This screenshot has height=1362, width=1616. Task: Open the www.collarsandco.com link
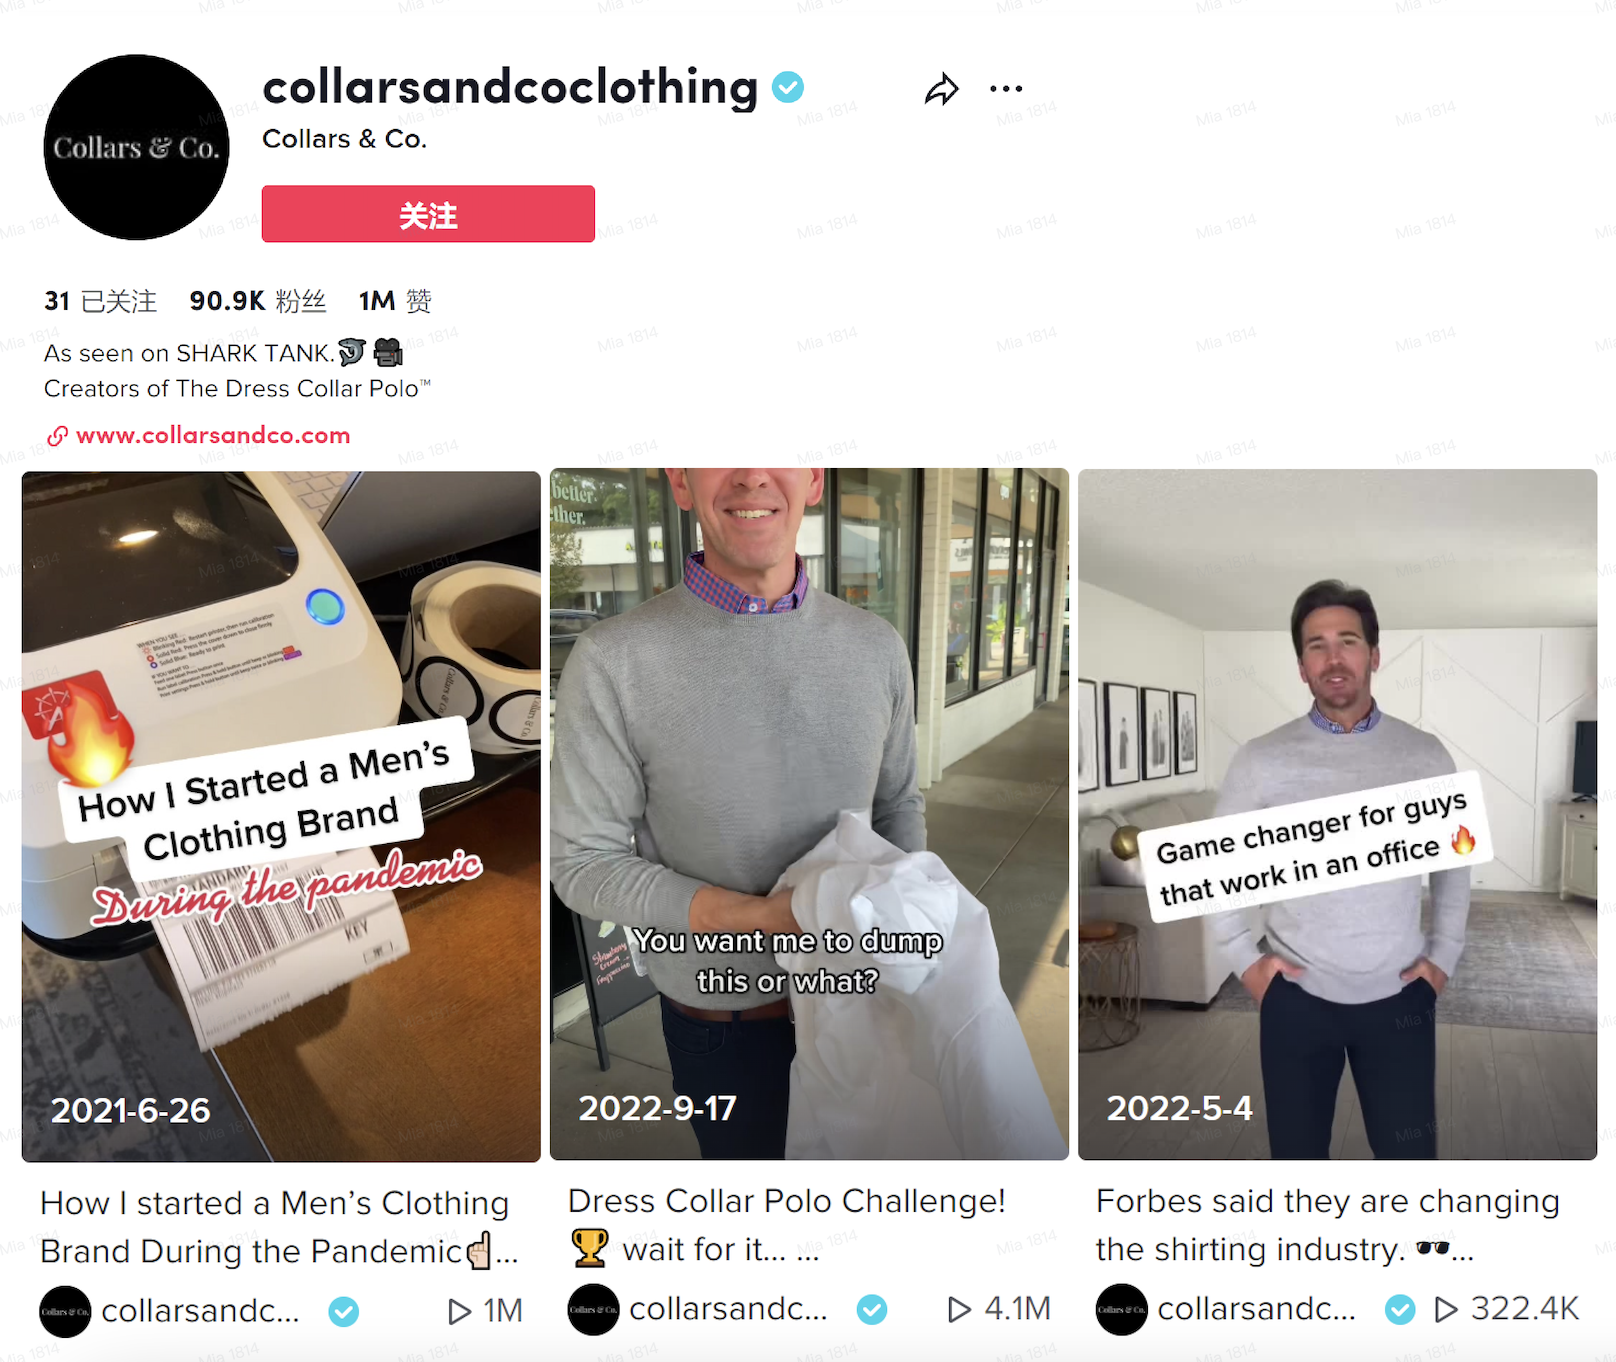(x=213, y=435)
